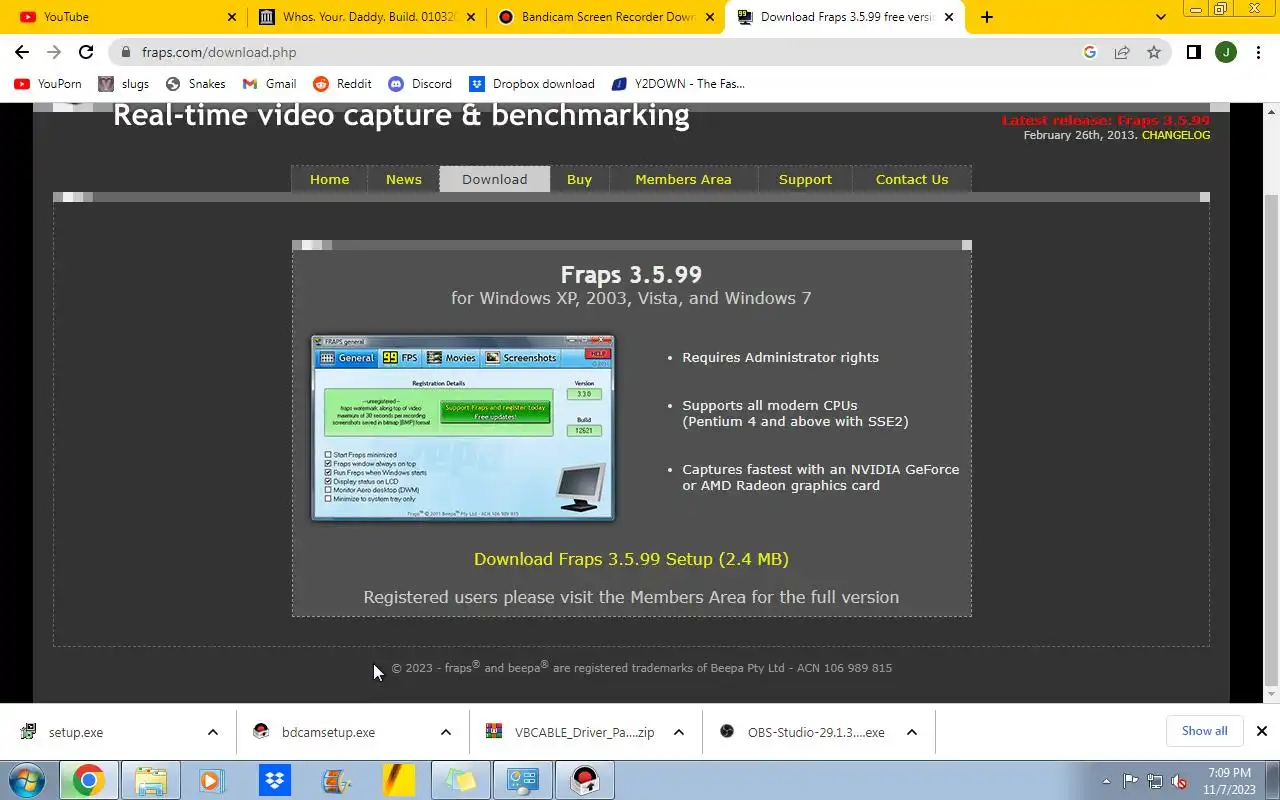Switch to the YouTube tab
This screenshot has height=800, width=1280.
click(x=122, y=17)
